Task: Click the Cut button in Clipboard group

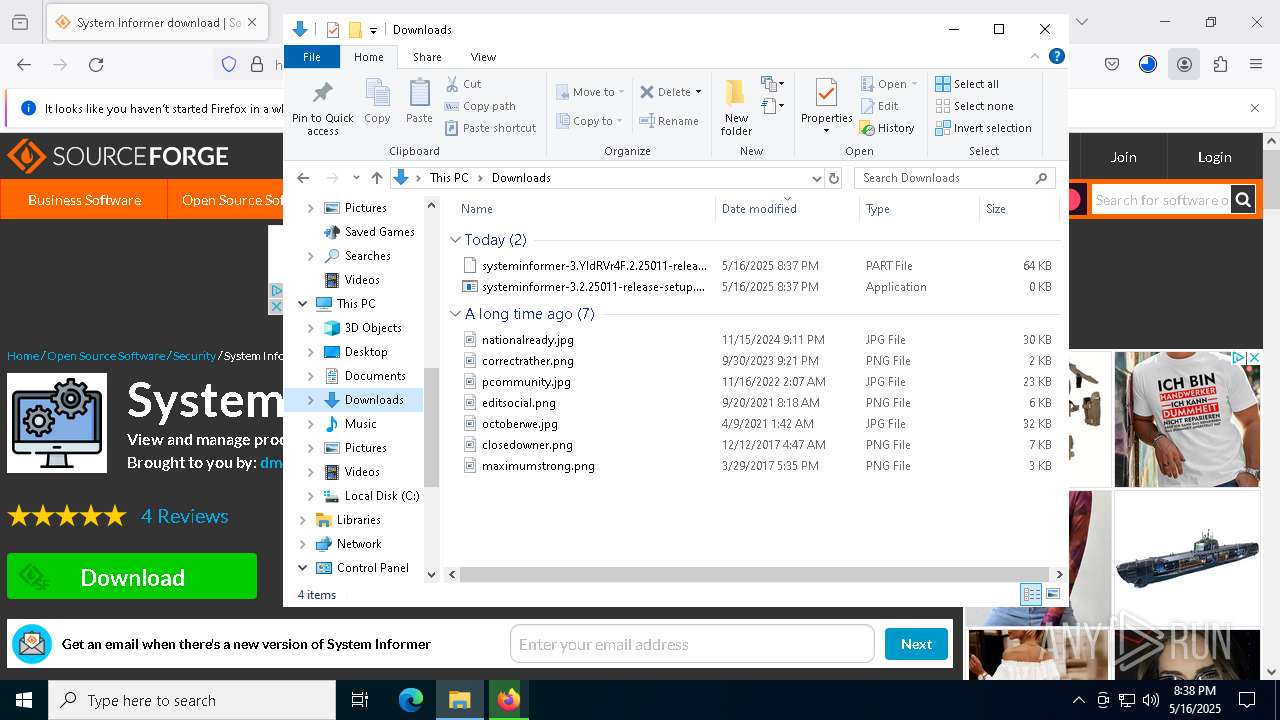Action: point(463,84)
